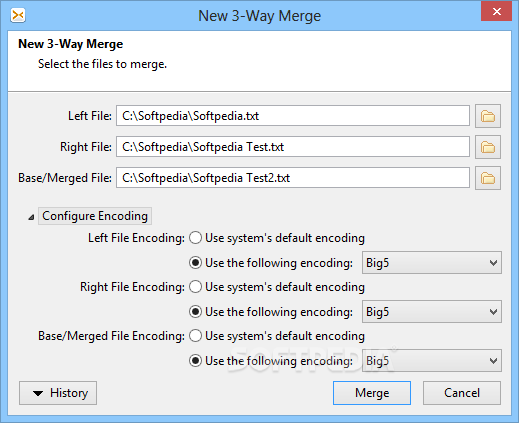Select system default encoding for Left File

(195, 238)
